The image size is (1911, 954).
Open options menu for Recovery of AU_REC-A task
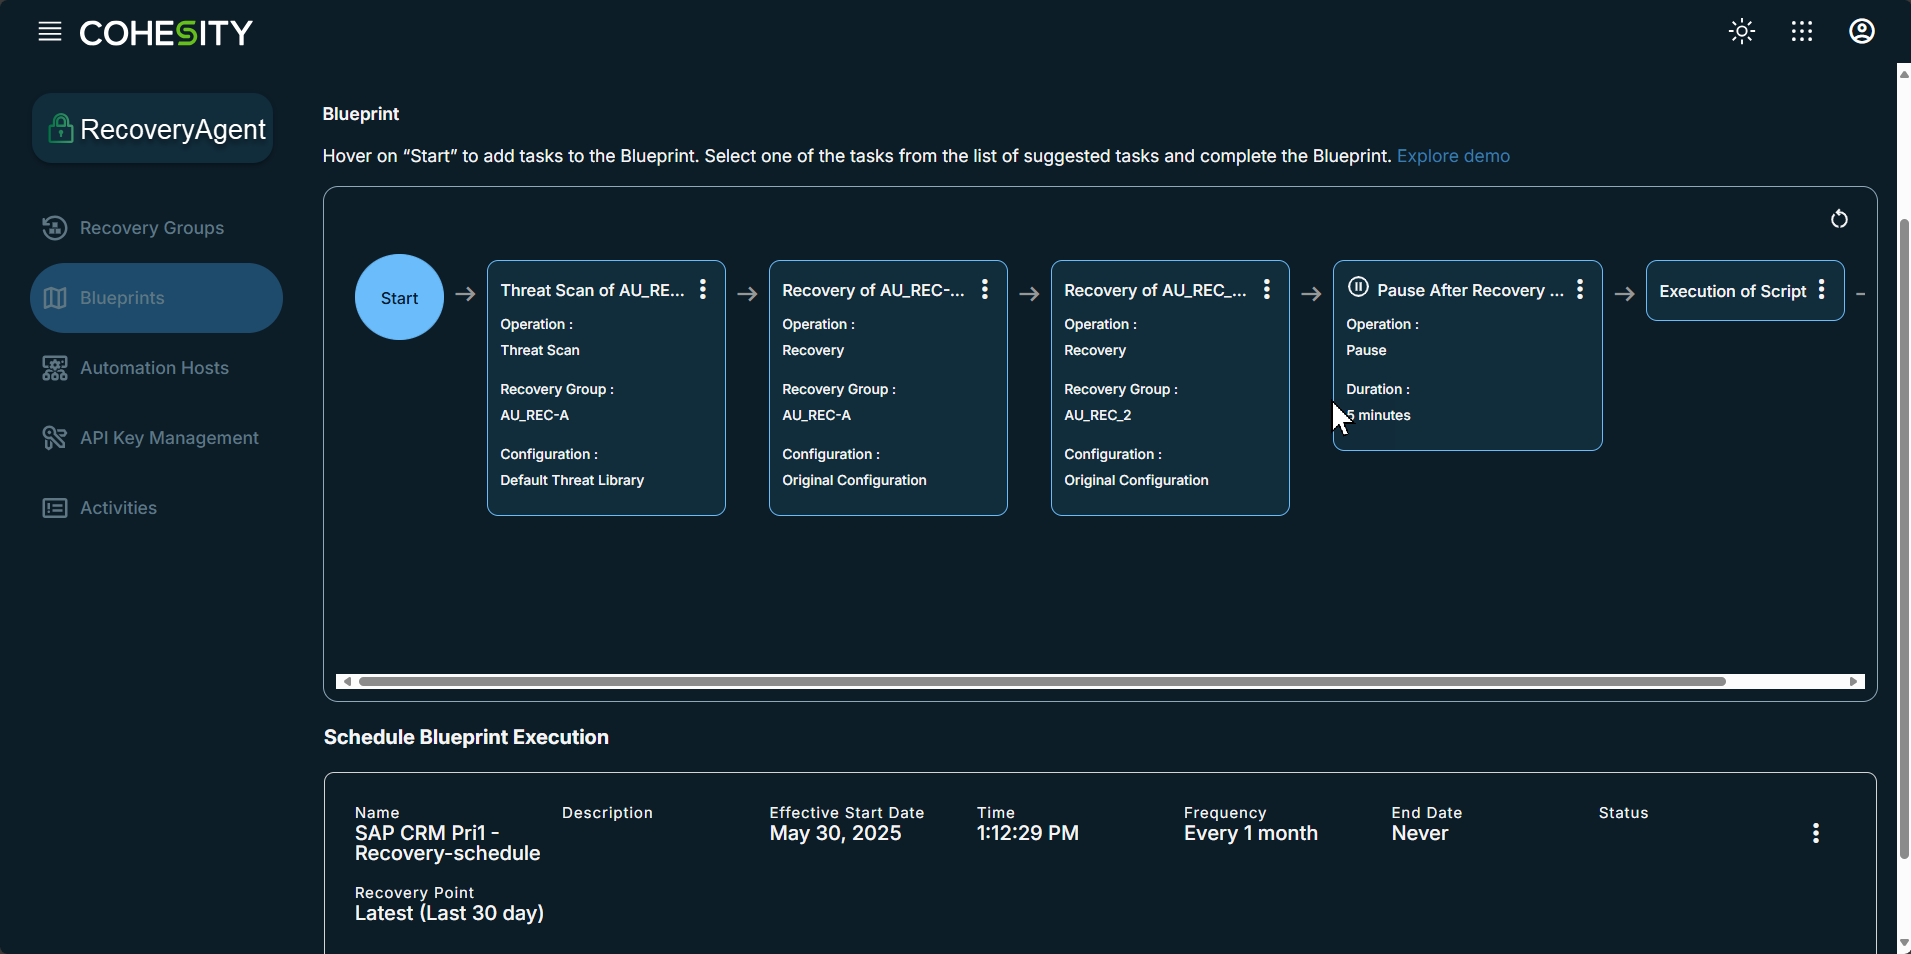pos(985,289)
